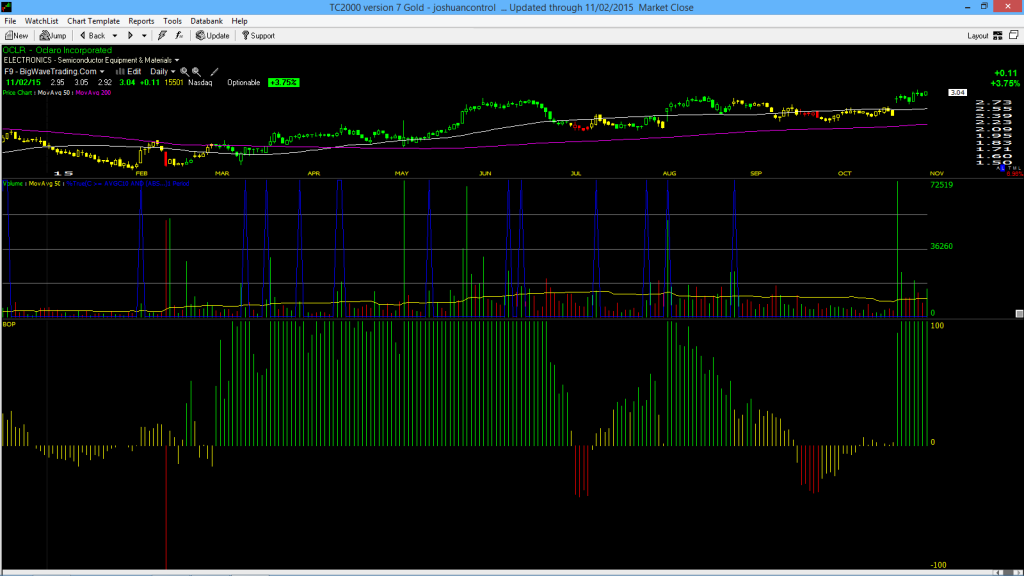Click the Layout label
Screen dimensions: 1024x576
pos(978,36)
